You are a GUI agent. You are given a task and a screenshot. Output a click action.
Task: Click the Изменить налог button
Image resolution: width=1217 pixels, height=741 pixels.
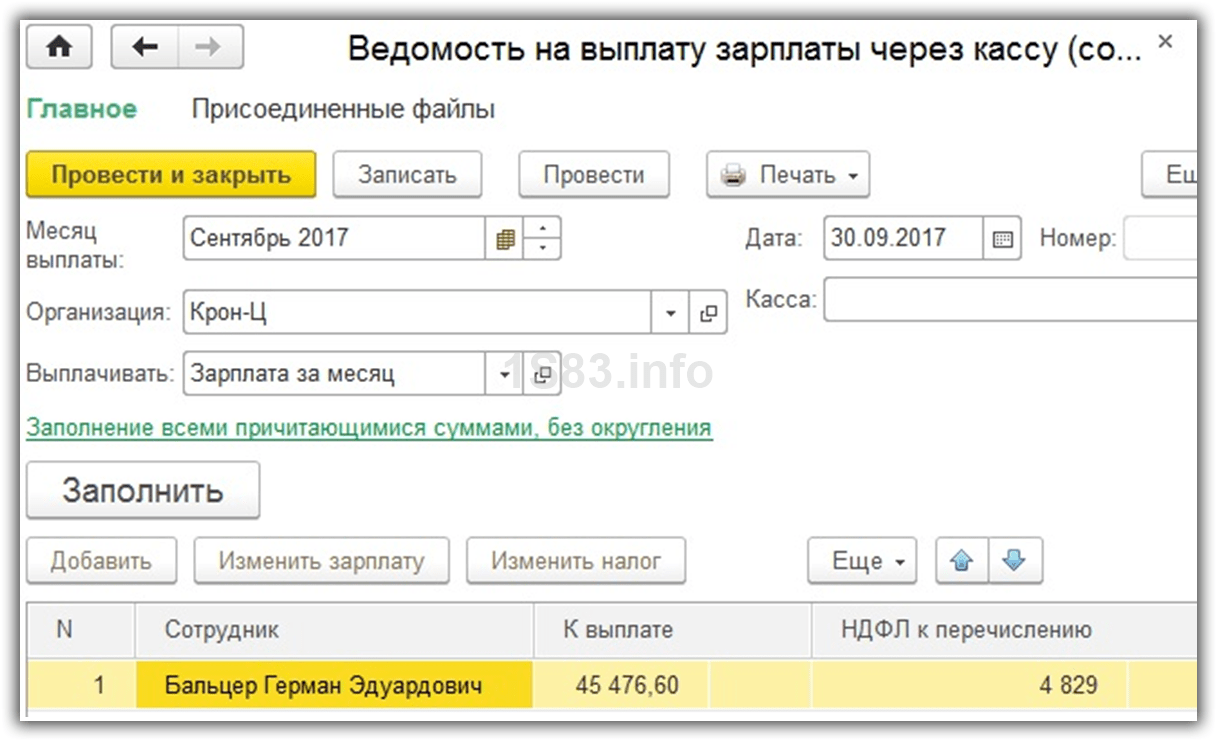tap(576, 561)
